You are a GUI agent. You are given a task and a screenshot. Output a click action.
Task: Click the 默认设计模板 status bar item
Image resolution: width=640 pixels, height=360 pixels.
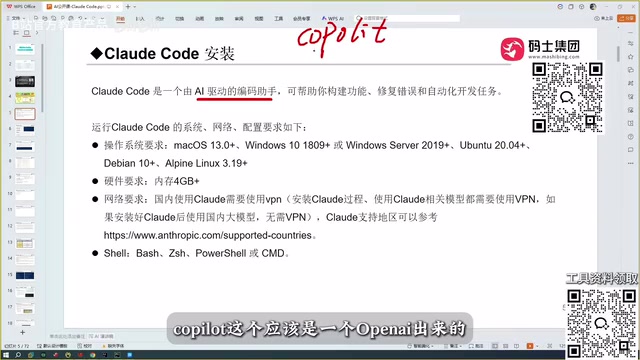[52, 346]
